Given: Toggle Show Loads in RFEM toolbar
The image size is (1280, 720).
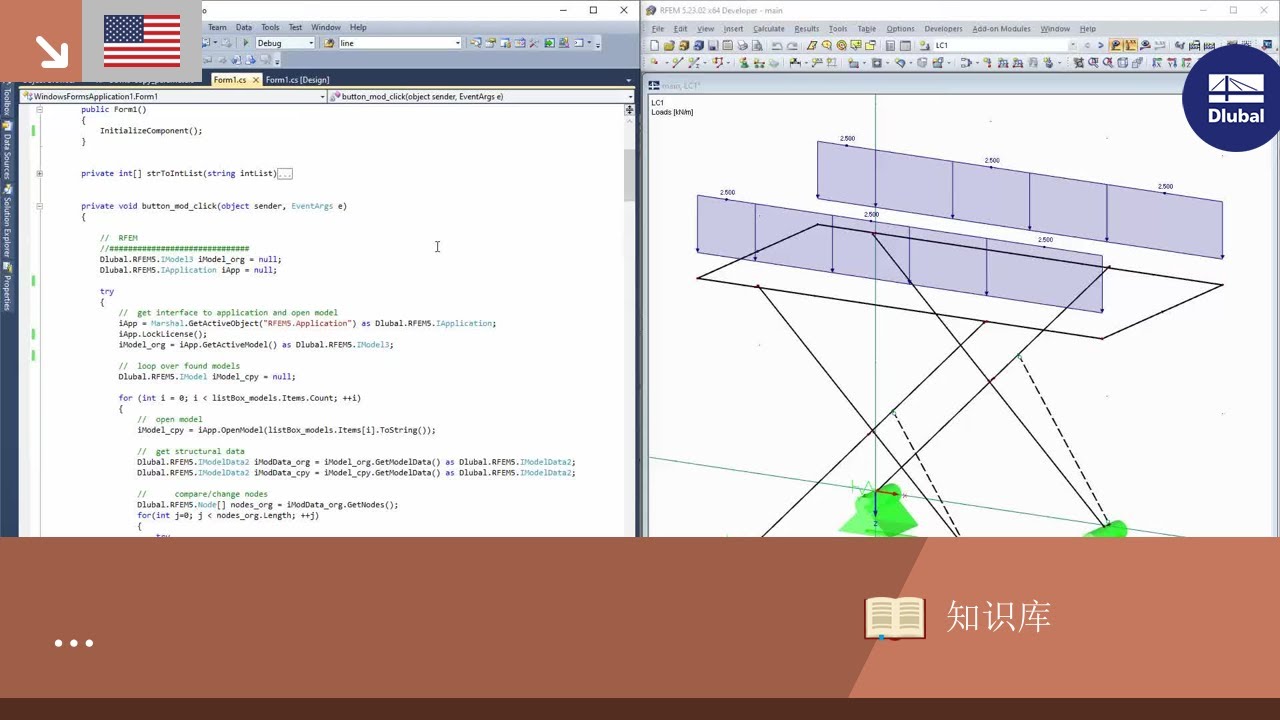Looking at the screenshot, I should pyautogui.click(x=1116, y=45).
